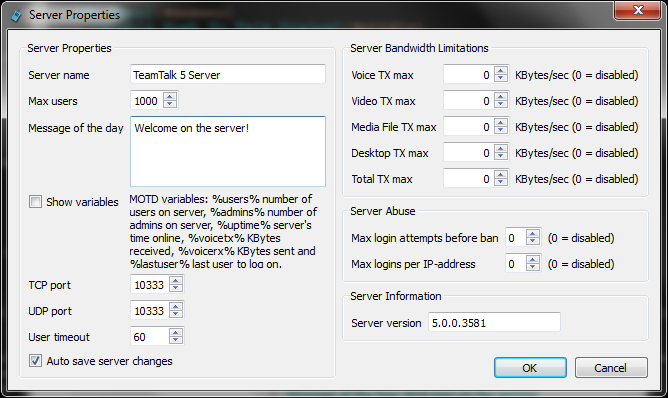Decrease User timeout with down arrow
668x398 pixels.
(x=176, y=340)
